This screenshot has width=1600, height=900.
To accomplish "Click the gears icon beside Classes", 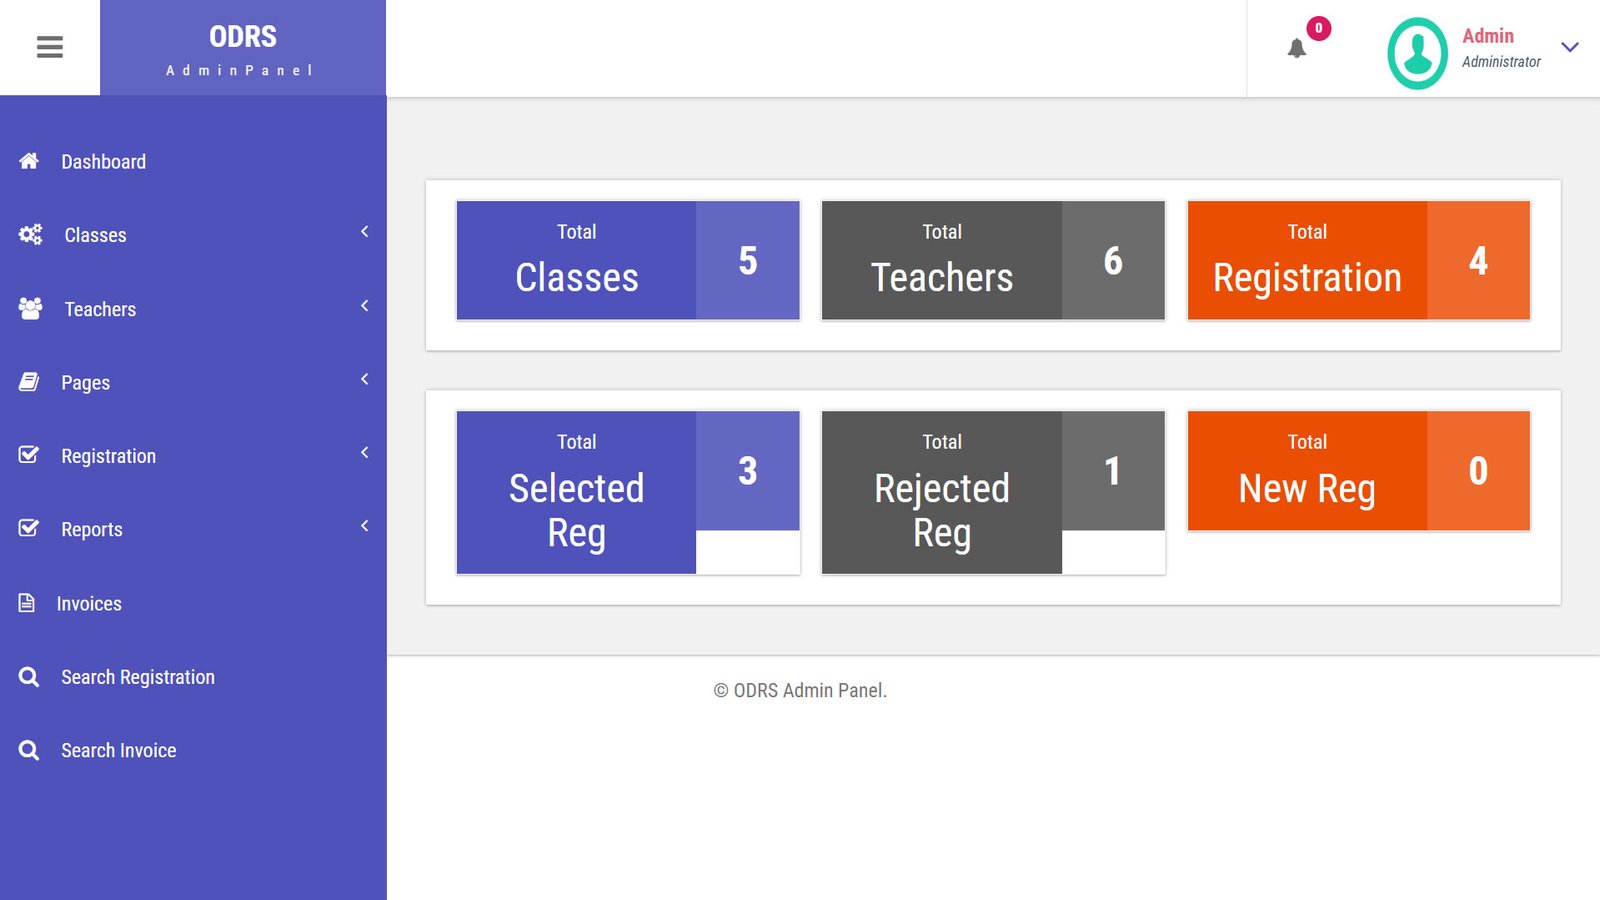I will 31,234.
